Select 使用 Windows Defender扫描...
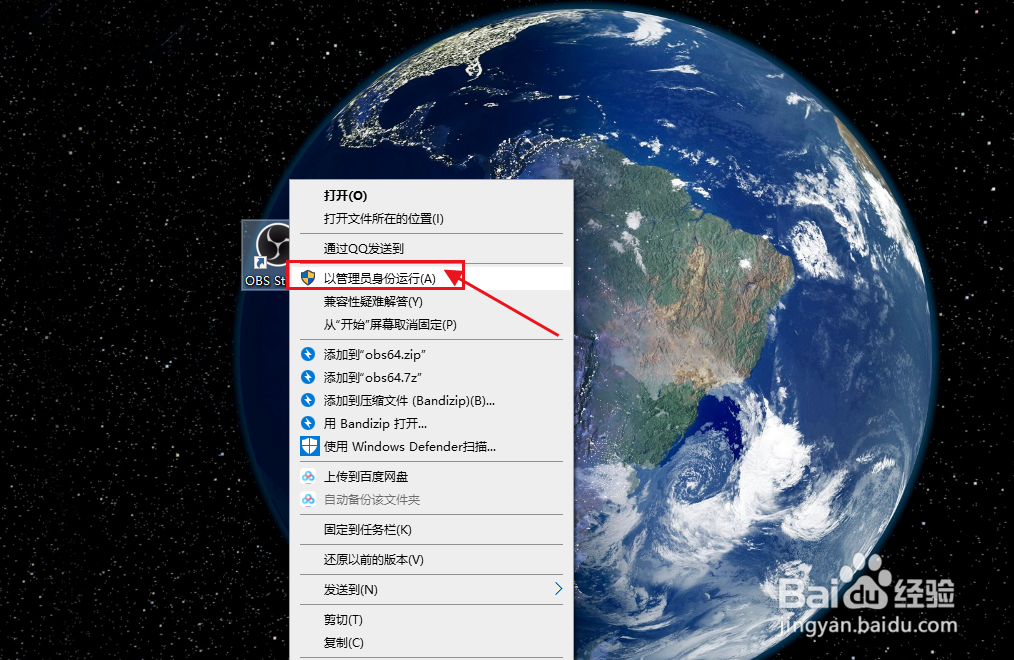The width and height of the screenshot is (1014, 660). [431, 446]
